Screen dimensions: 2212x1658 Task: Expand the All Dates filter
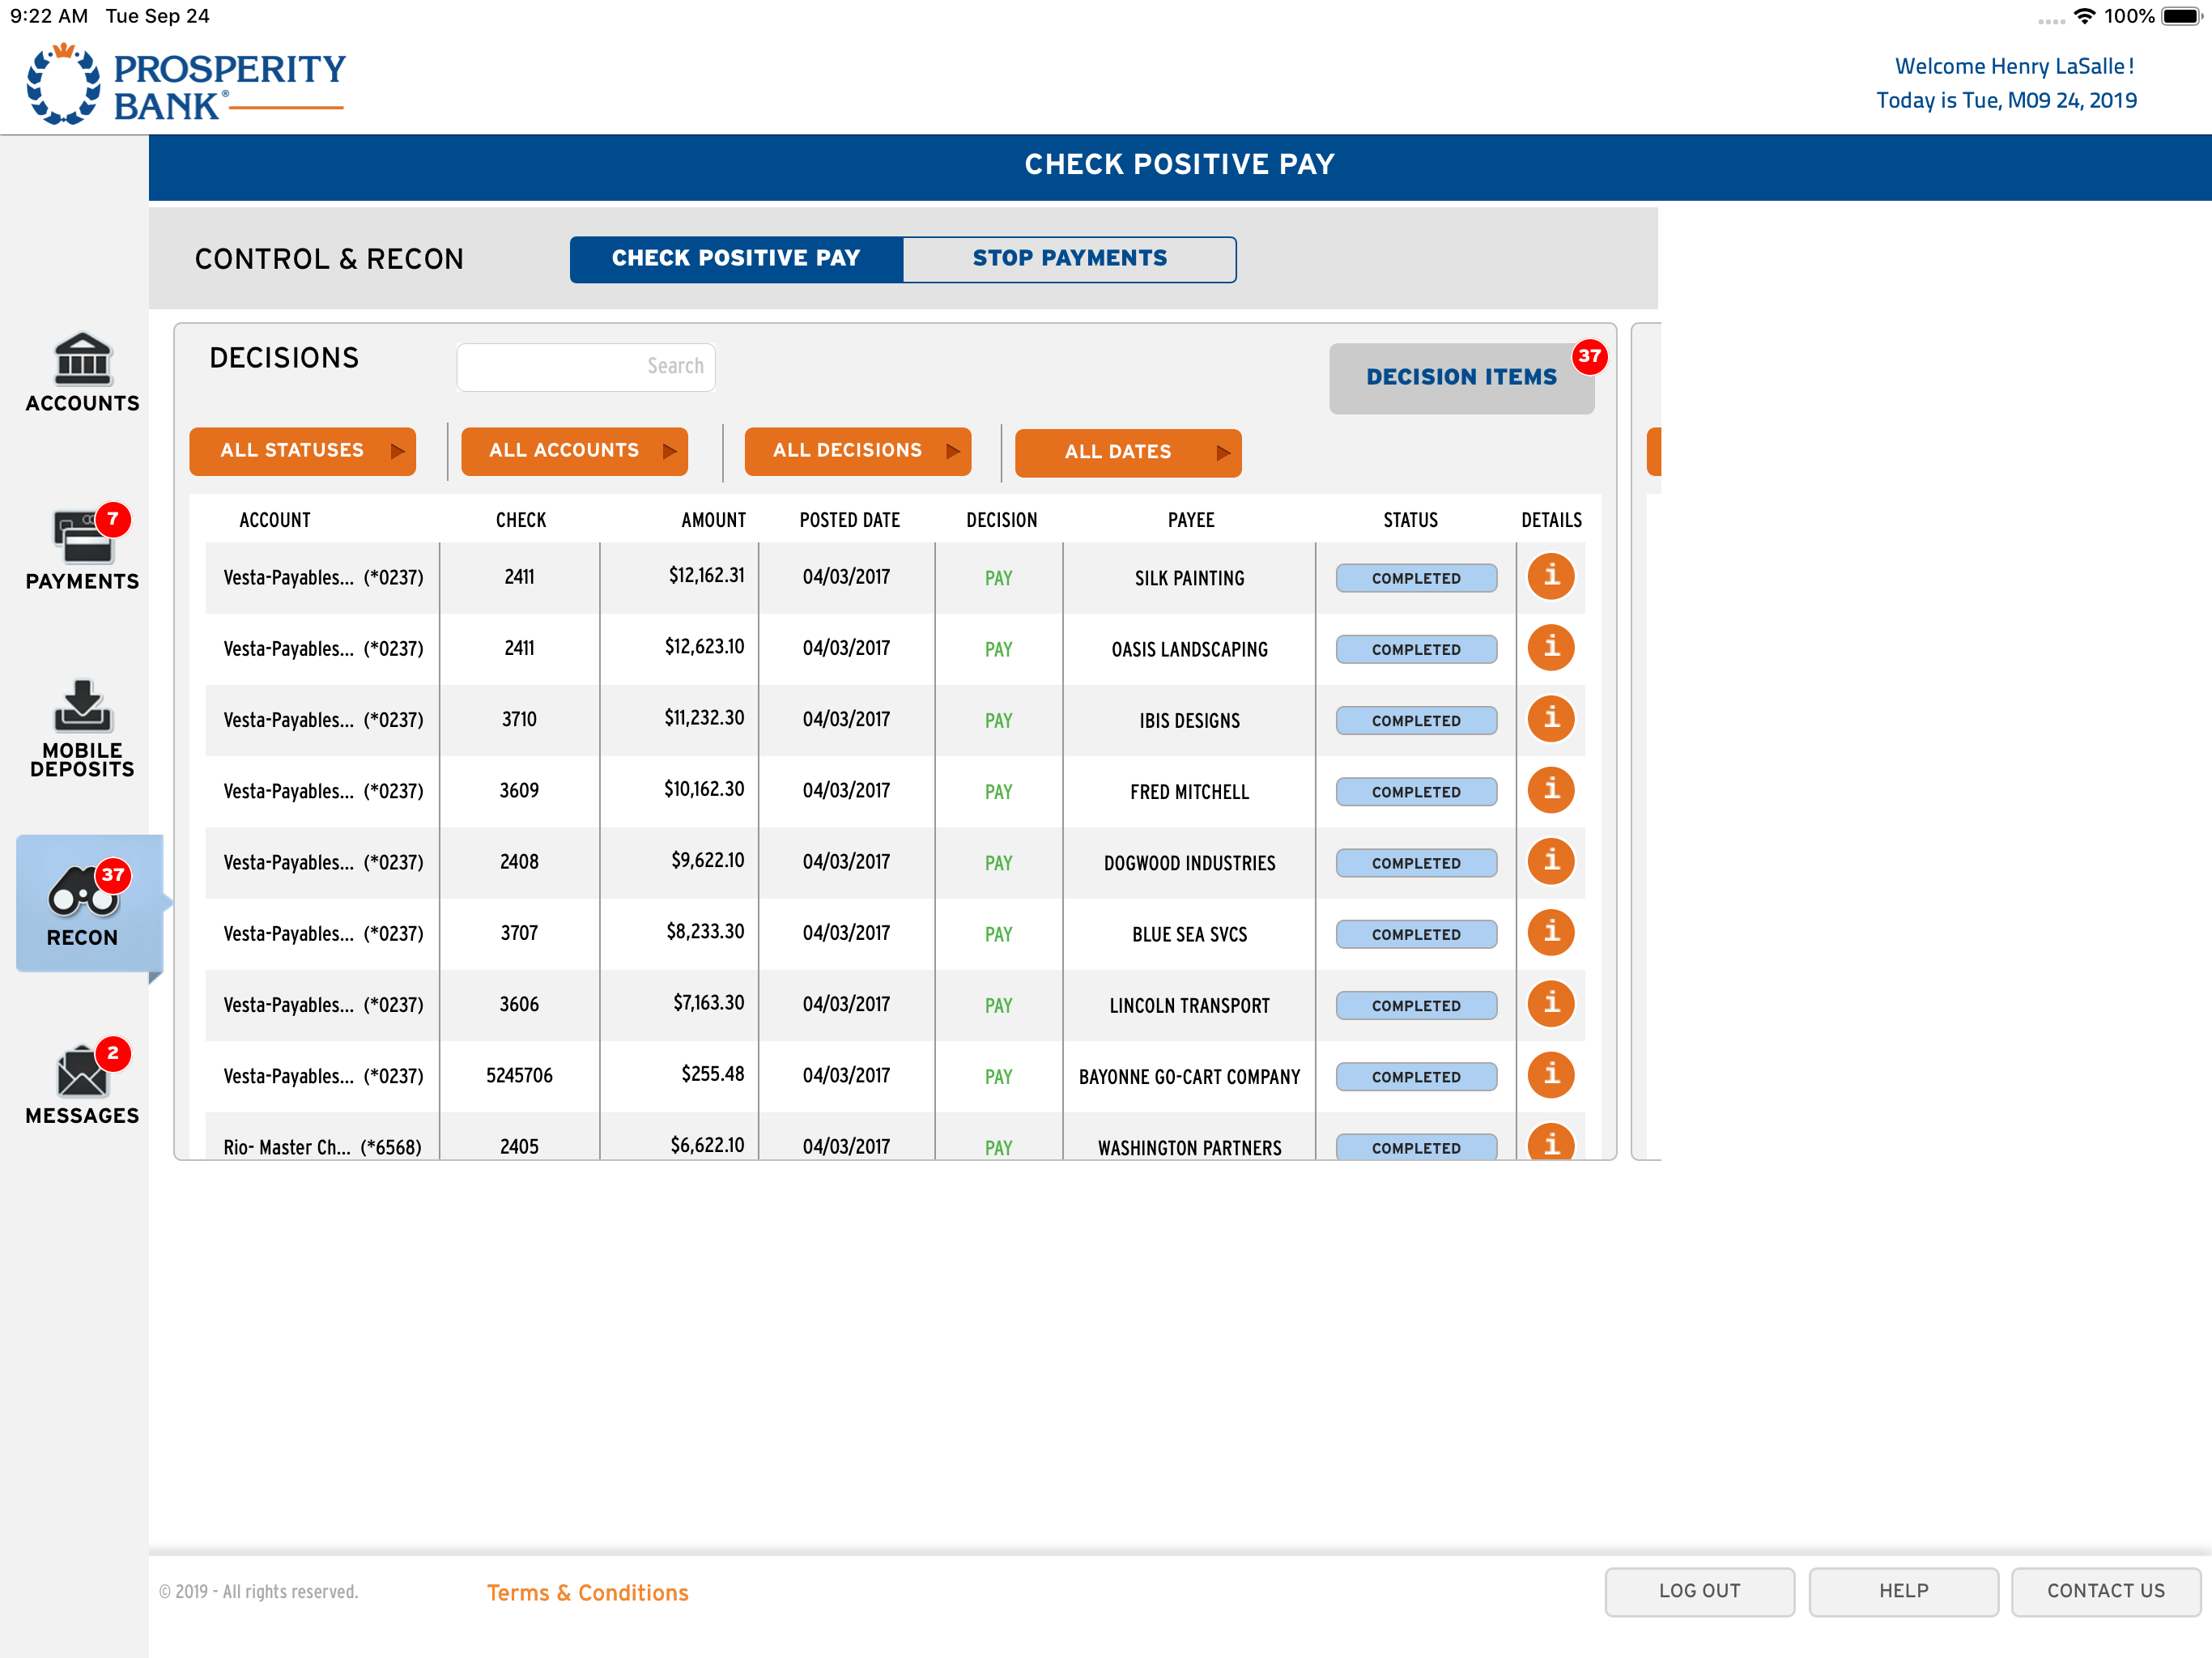pyautogui.click(x=1128, y=452)
